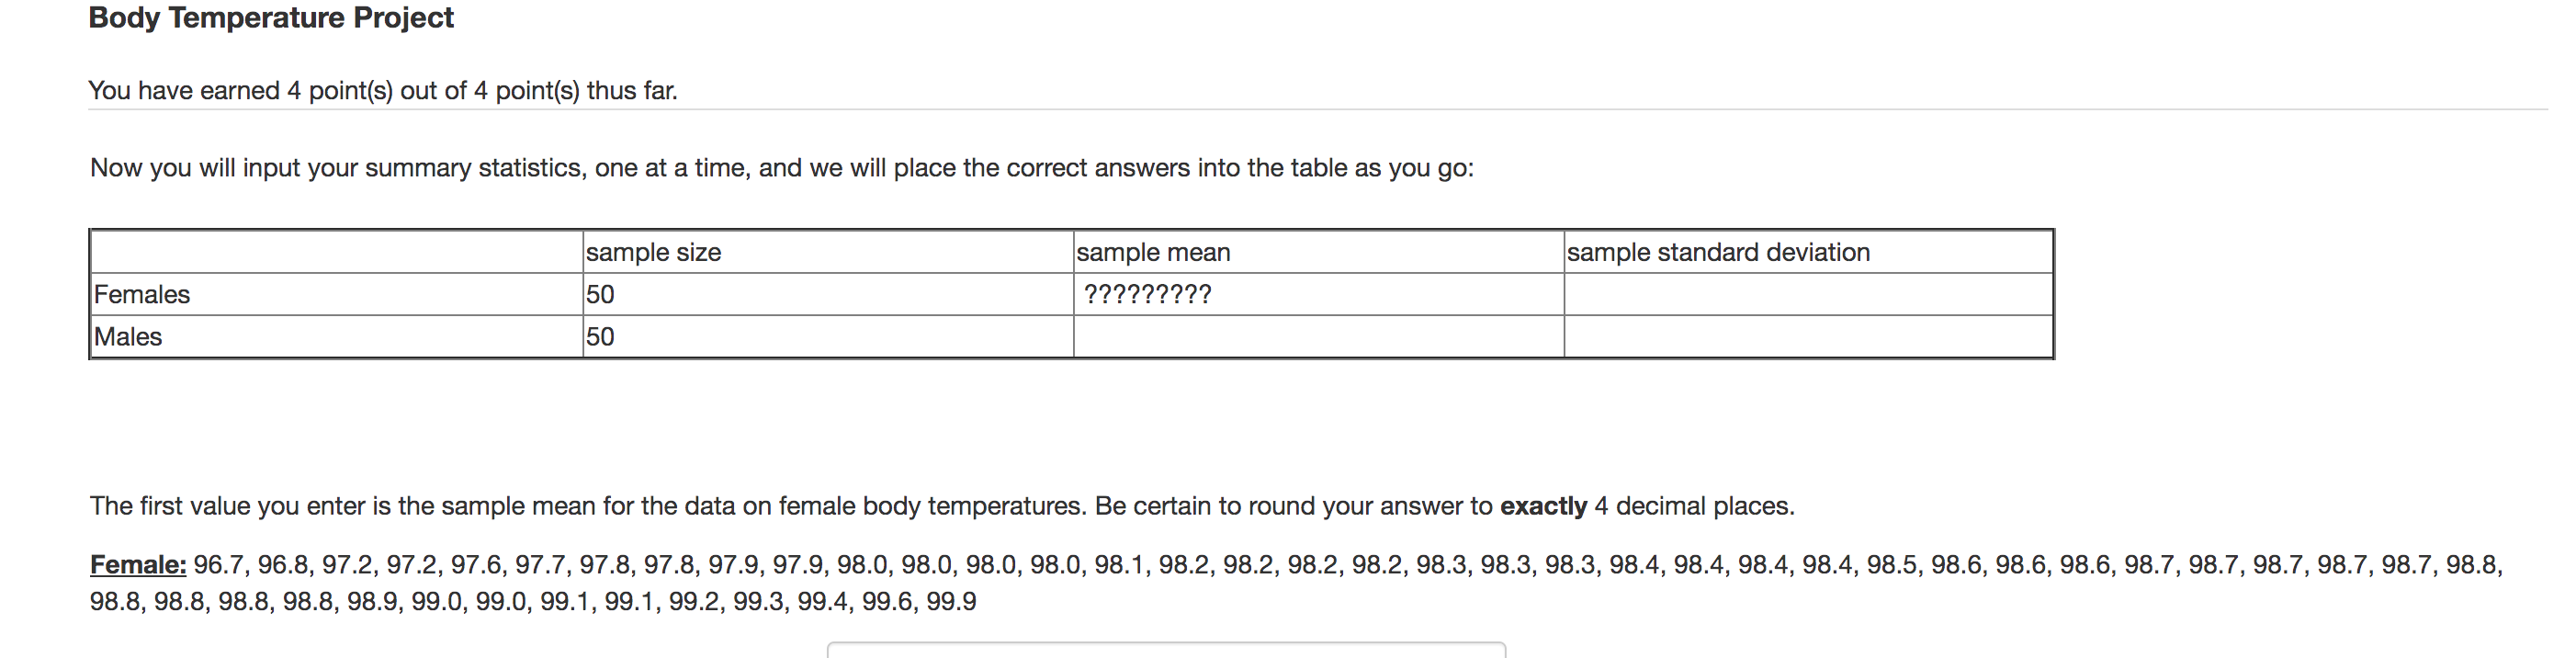Click the points earned message text
This screenshot has height=658, width=2576.
pyautogui.click(x=383, y=90)
